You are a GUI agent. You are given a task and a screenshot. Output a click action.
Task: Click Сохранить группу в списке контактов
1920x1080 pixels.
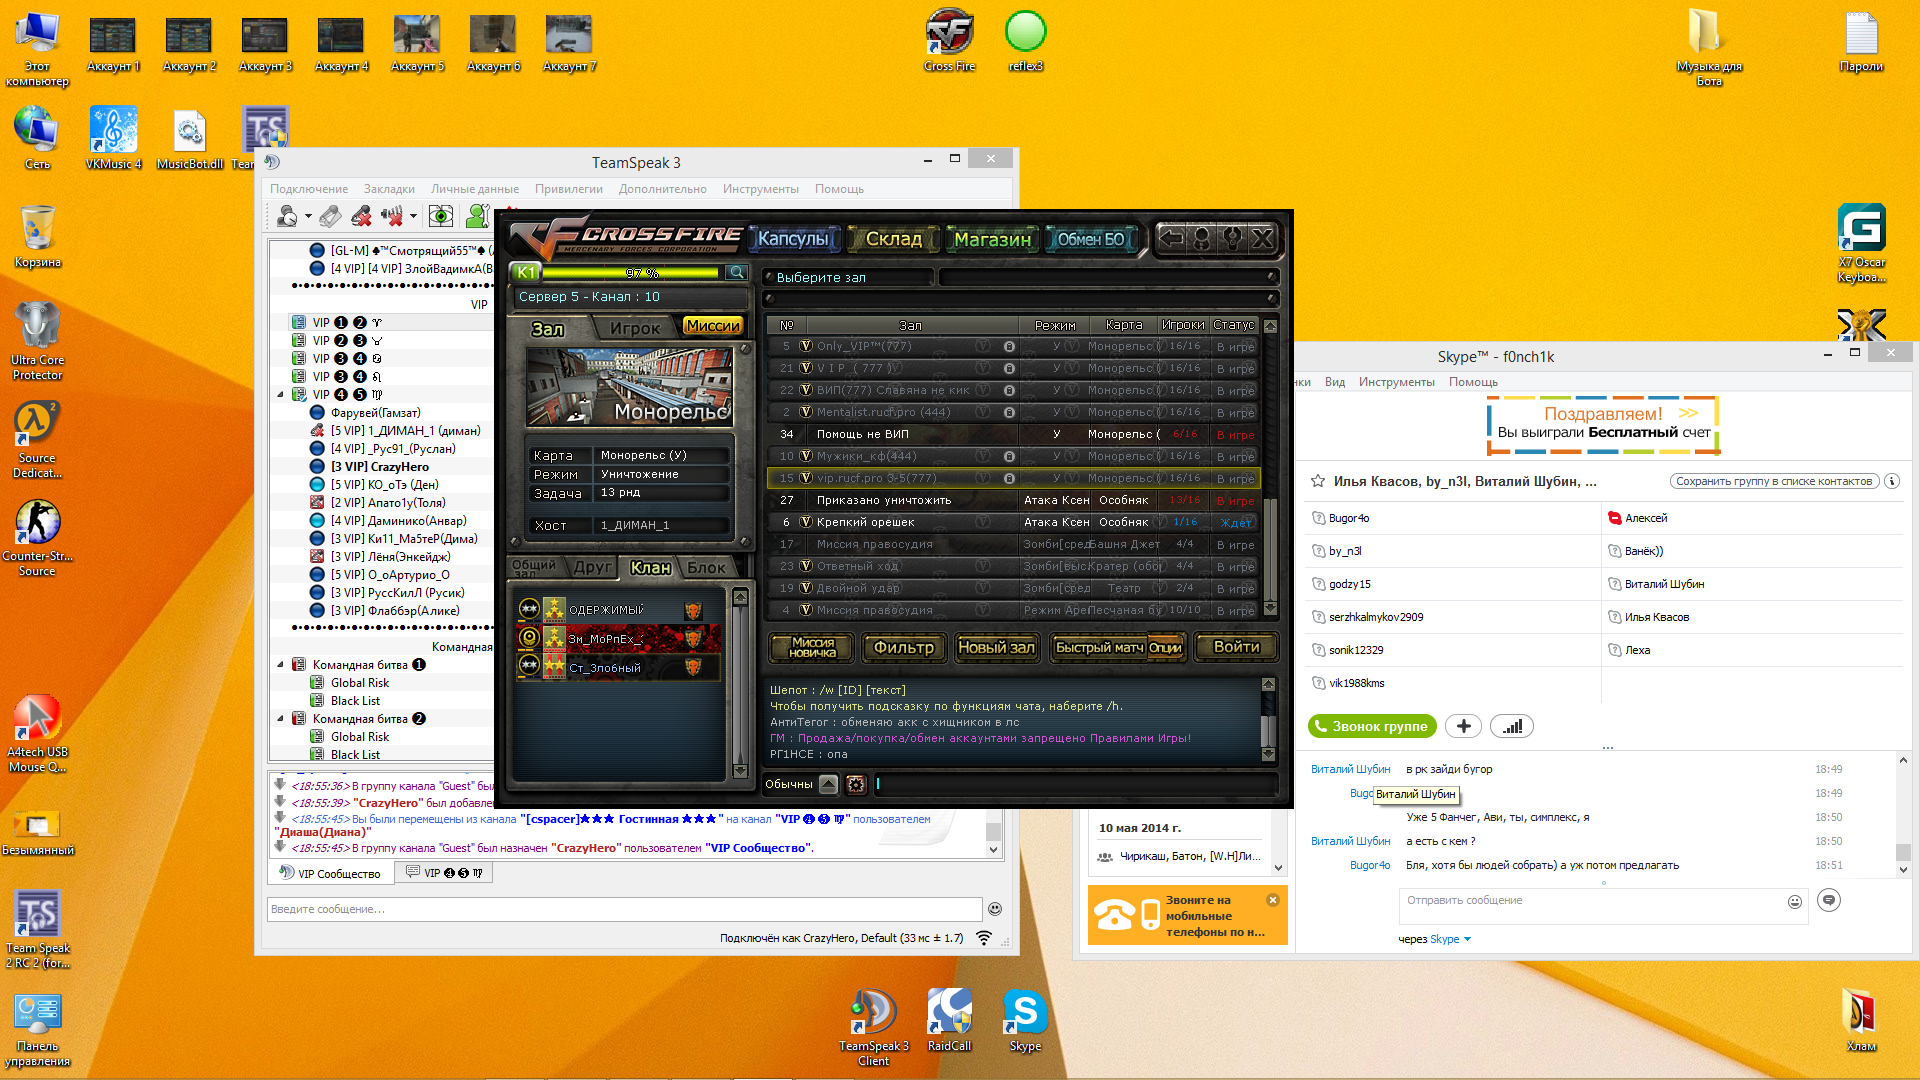[x=1774, y=481]
